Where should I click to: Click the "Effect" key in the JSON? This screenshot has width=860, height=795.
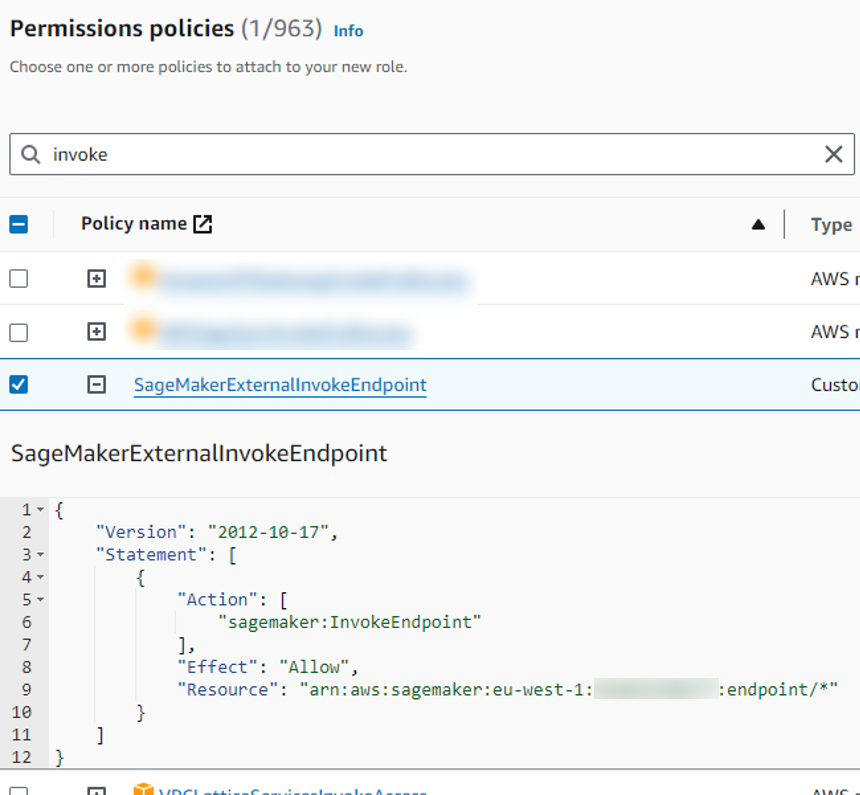click(x=218, y=667)
